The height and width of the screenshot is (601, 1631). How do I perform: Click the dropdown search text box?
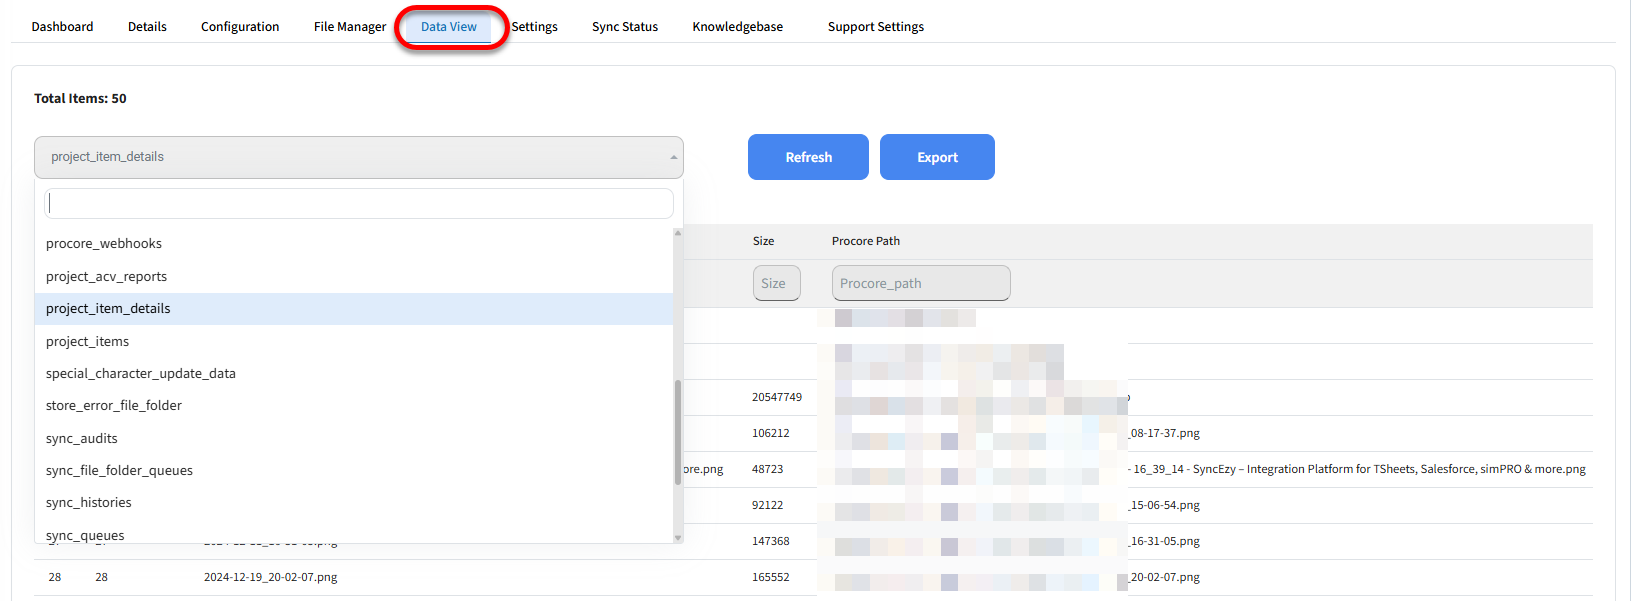pos(358,204)
